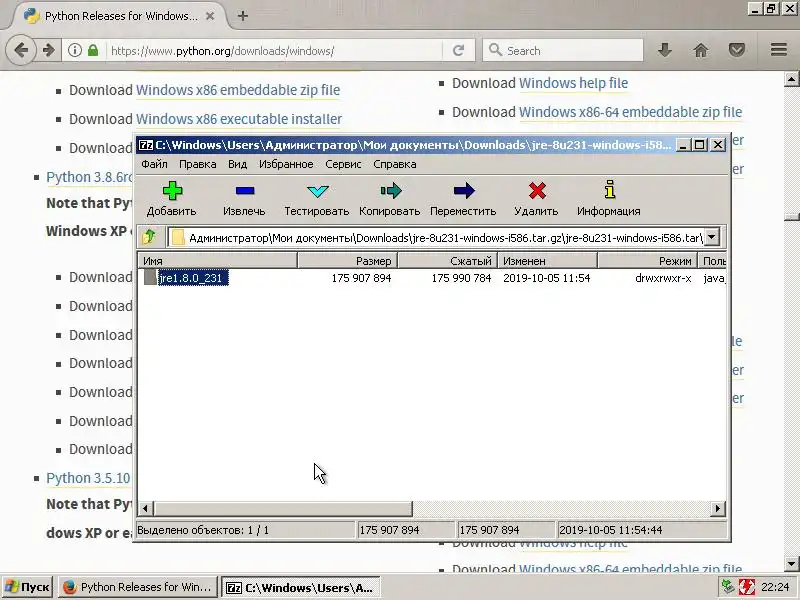800x600 pixels.
Task: Open the Python 3.8.6rc link
Action: [89, 177]
